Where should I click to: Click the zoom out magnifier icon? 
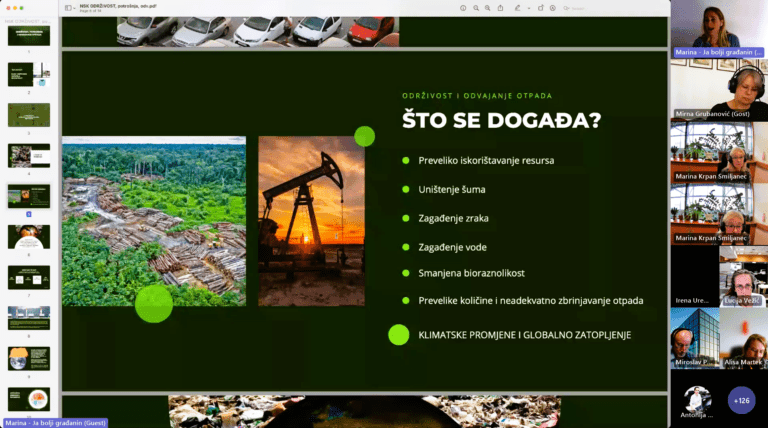pyautogui.click(x=476, y=8)
